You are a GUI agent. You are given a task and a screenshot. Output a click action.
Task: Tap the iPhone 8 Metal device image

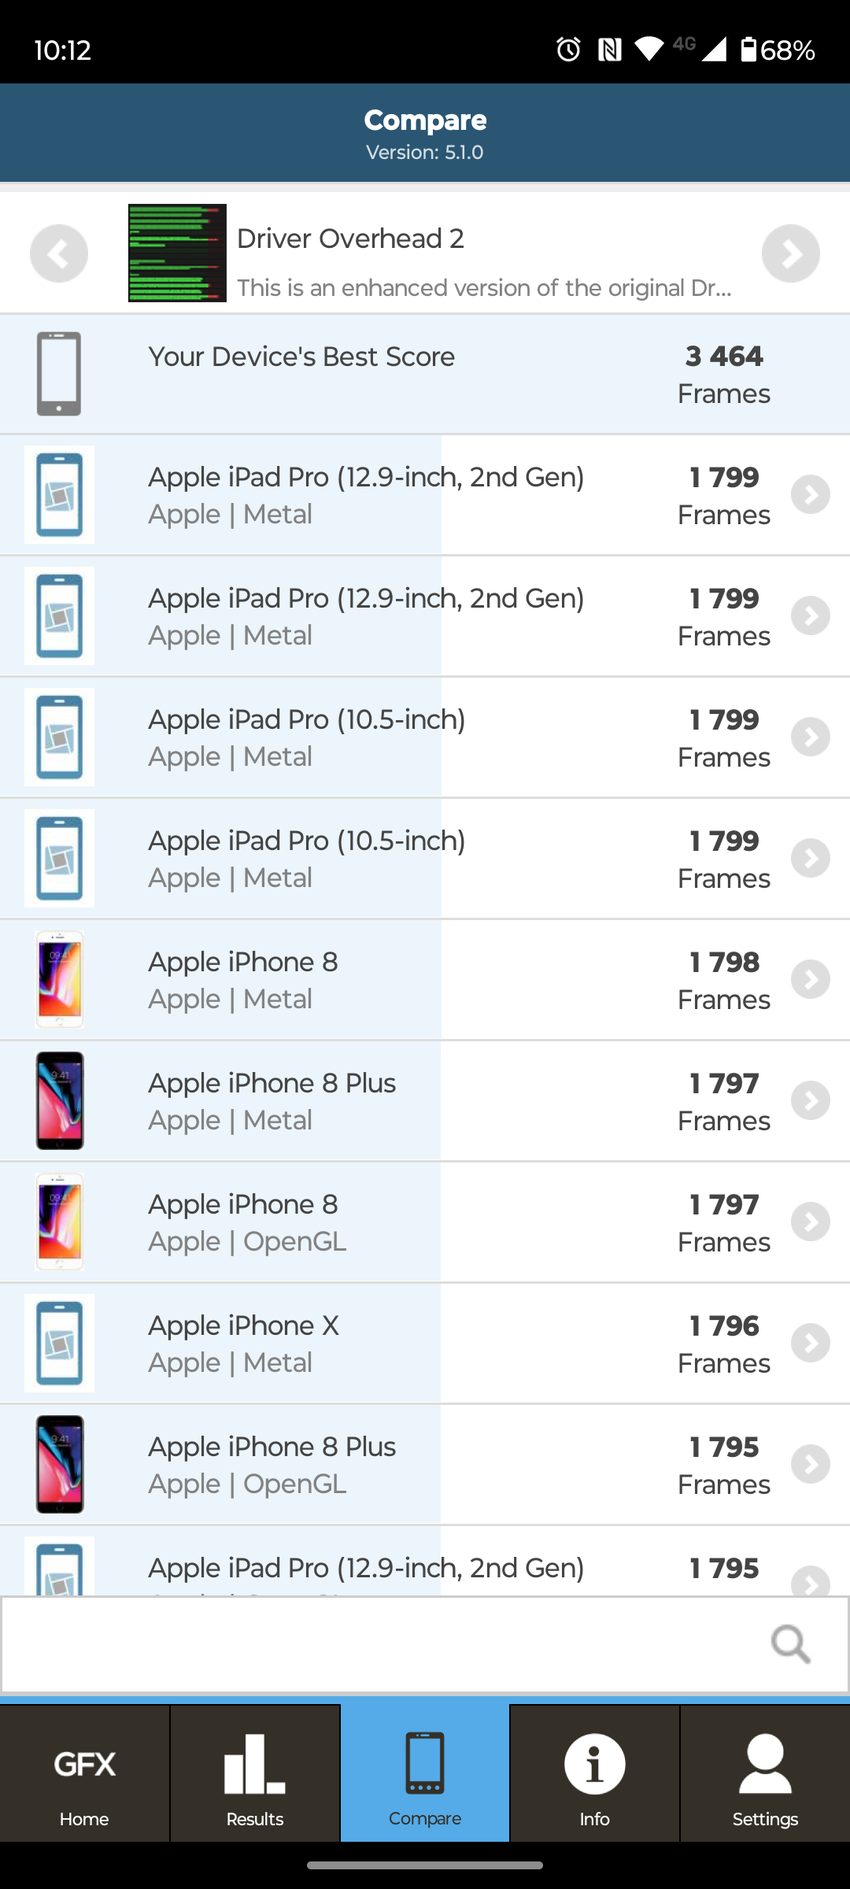(60, 980)
